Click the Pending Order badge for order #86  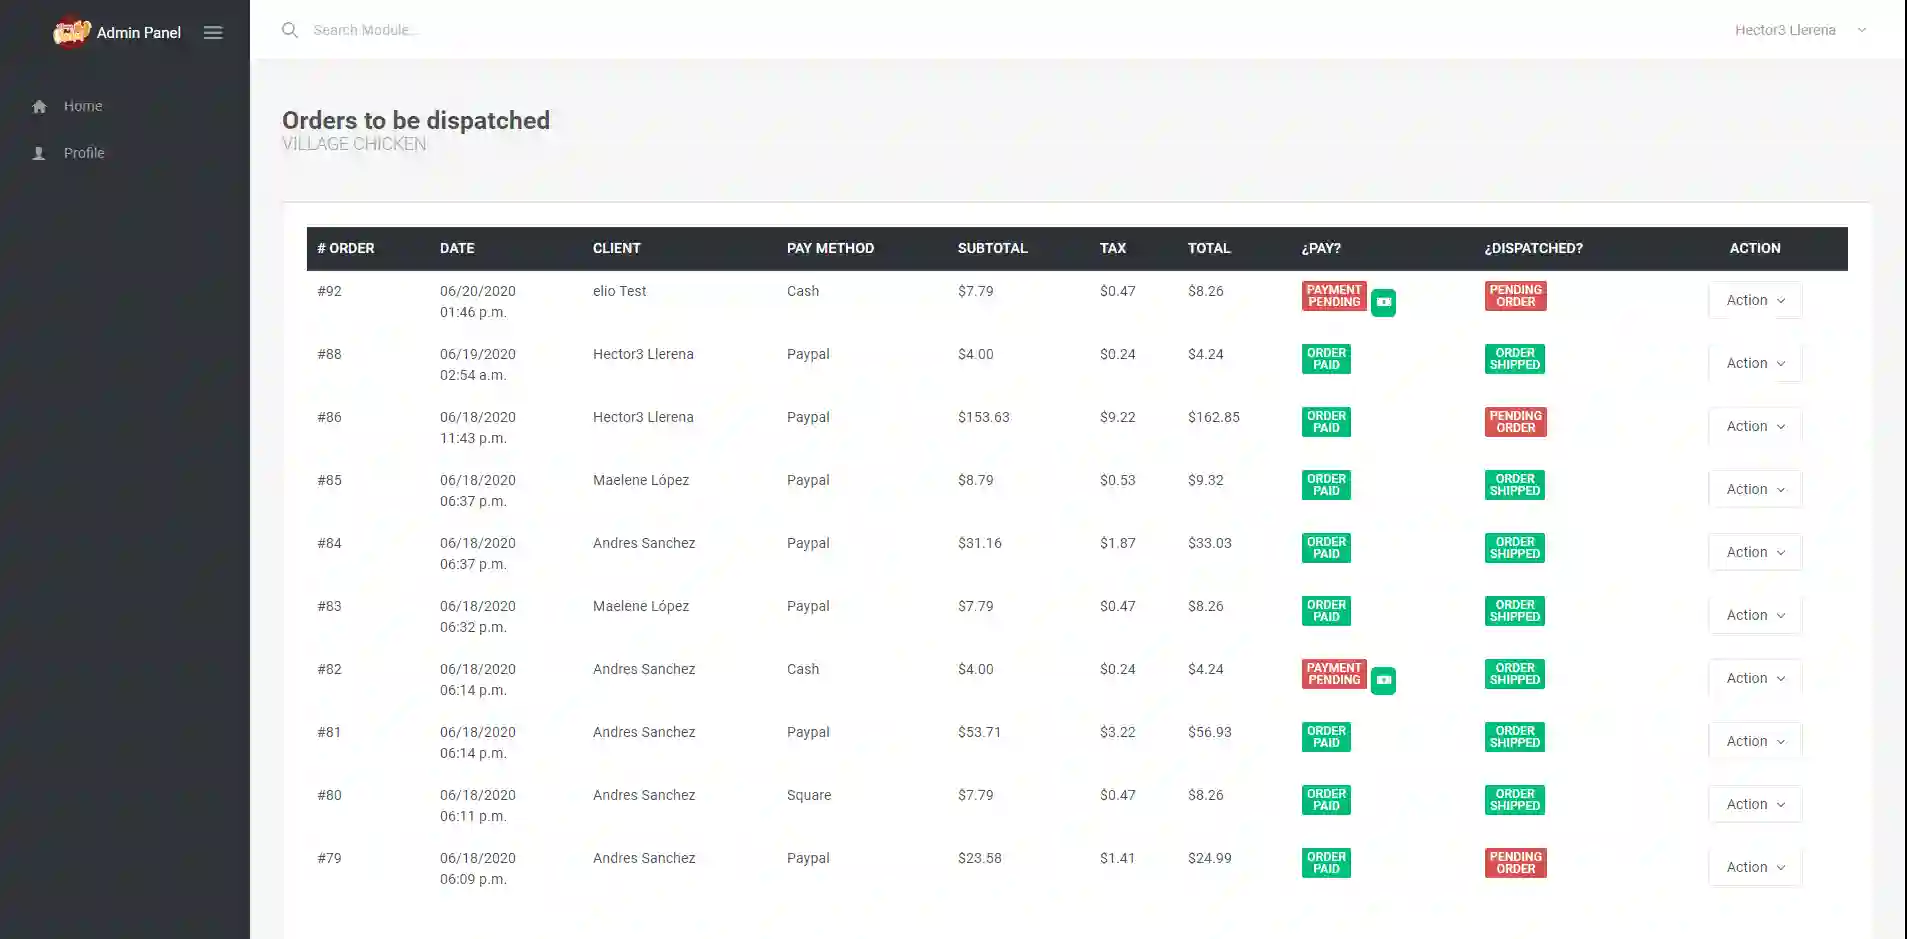pos(1515,422)
